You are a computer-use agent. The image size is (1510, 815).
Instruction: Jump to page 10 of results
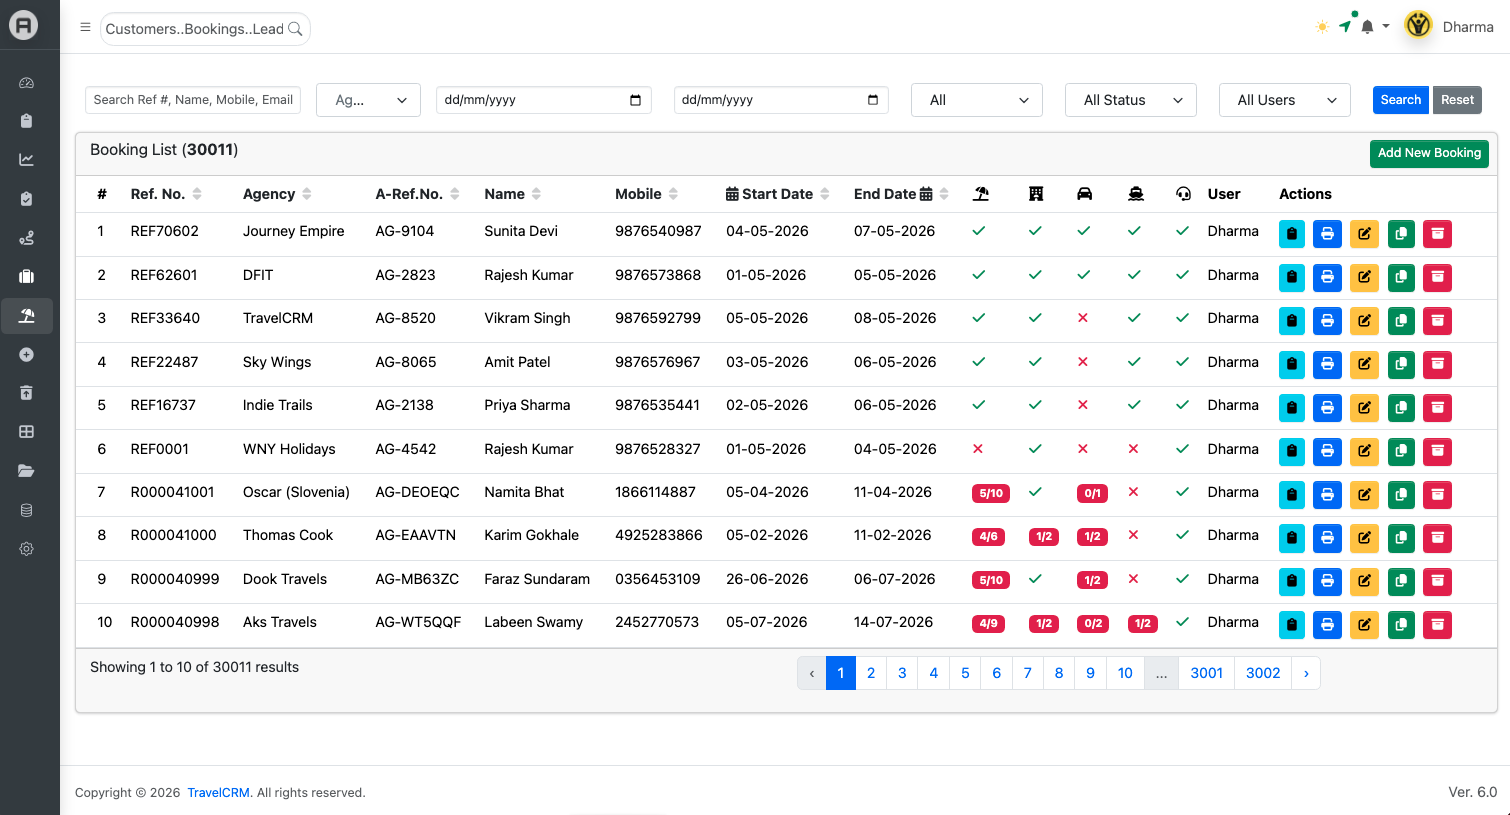[x=1125, y=673]
